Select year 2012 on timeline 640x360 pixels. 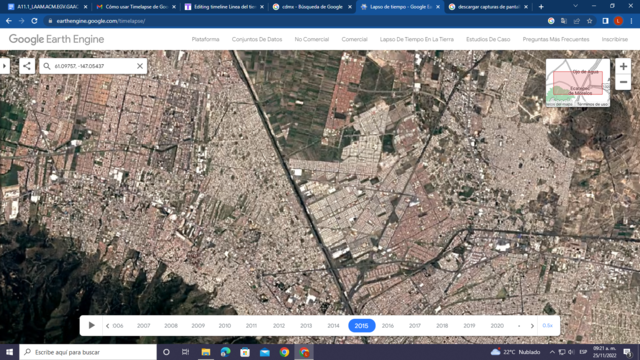[279, 326]
